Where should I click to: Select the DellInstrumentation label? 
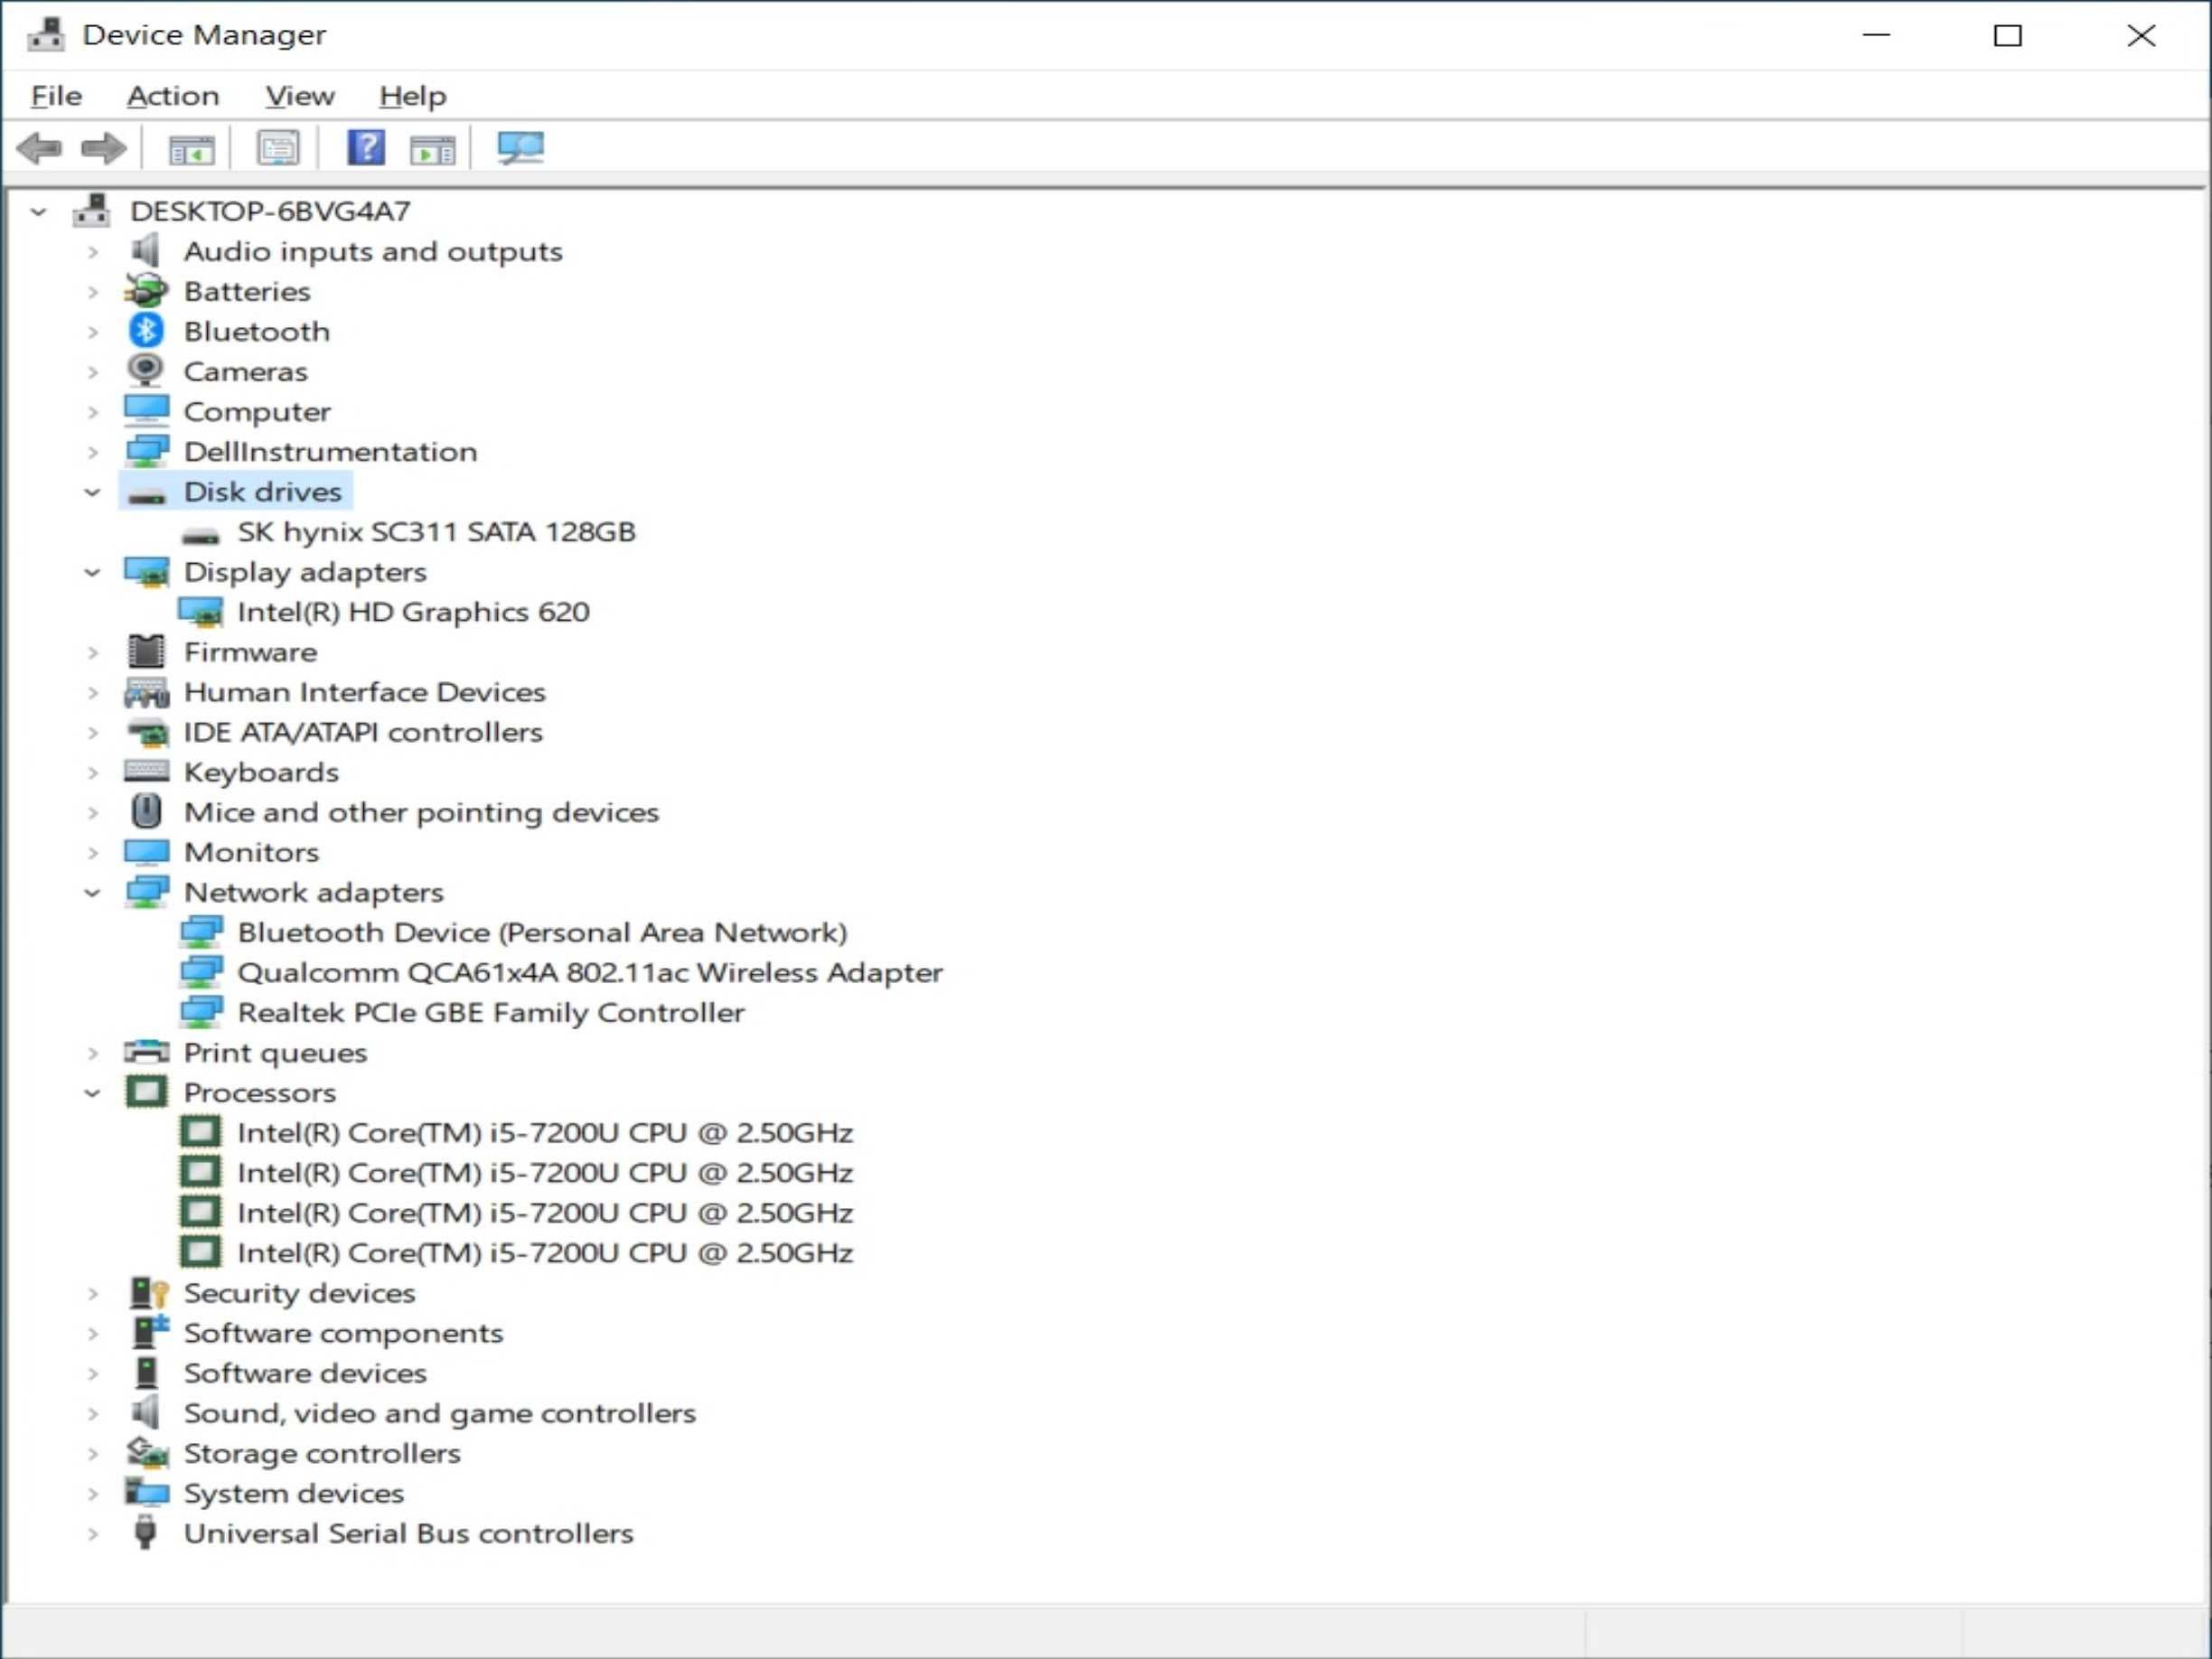tap(331, 452)
